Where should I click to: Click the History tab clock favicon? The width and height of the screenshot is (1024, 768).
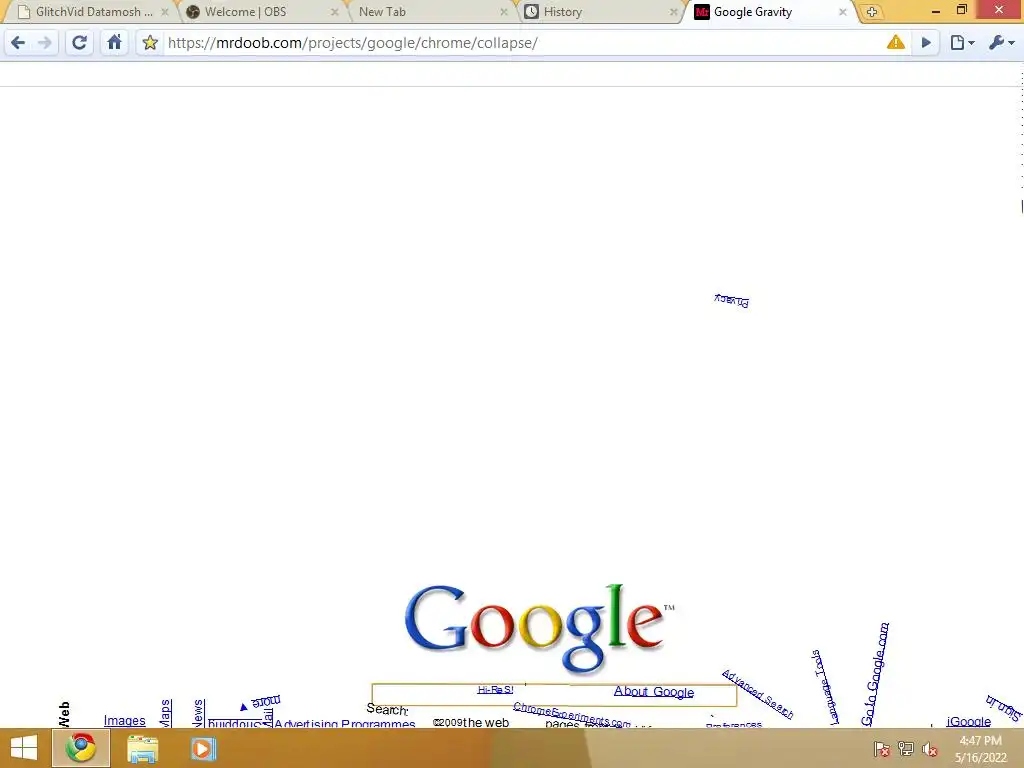pos(532,12)
